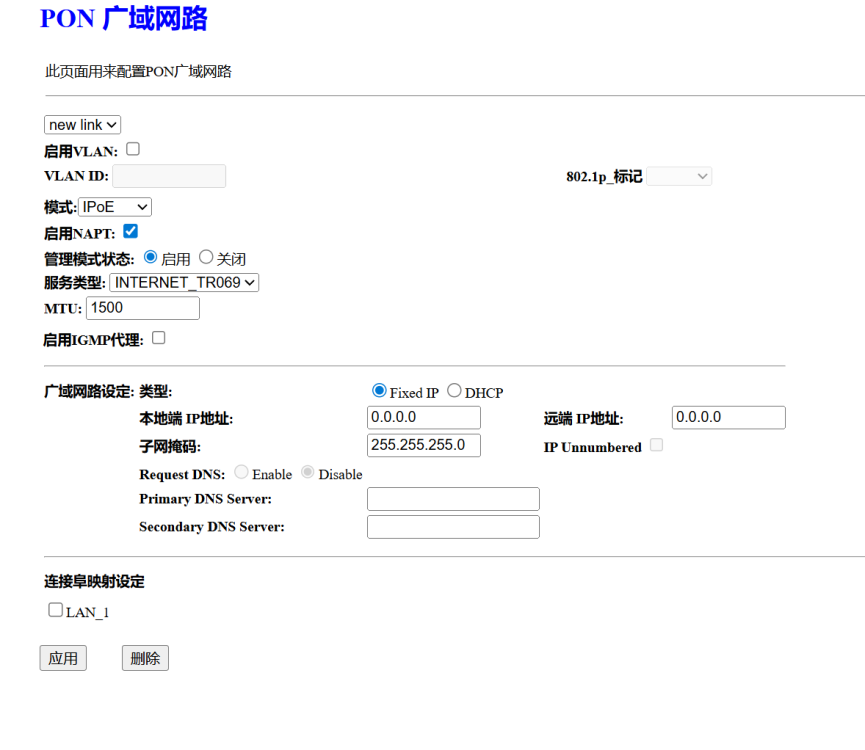
Task: Open the 模式 IPoE dropdown
Action: (114, 207)
